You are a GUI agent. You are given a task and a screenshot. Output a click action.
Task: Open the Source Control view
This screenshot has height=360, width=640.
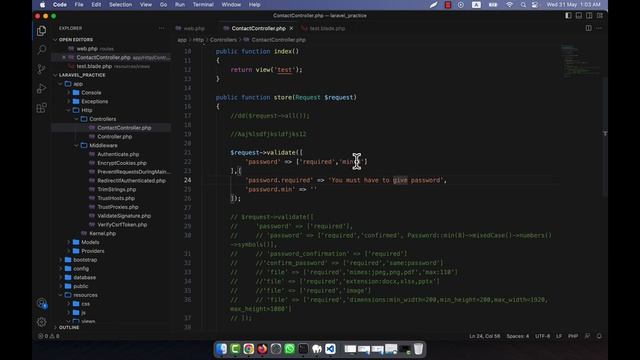41,69
